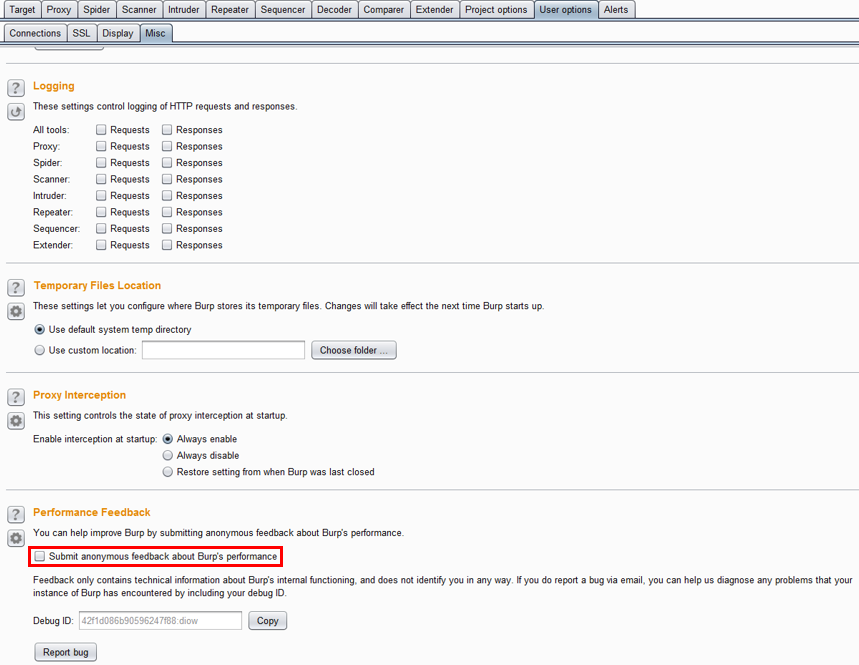Select Restore setting from when Burp was last closed
Viewport: 859px width, 665px height.
point(168,472)
